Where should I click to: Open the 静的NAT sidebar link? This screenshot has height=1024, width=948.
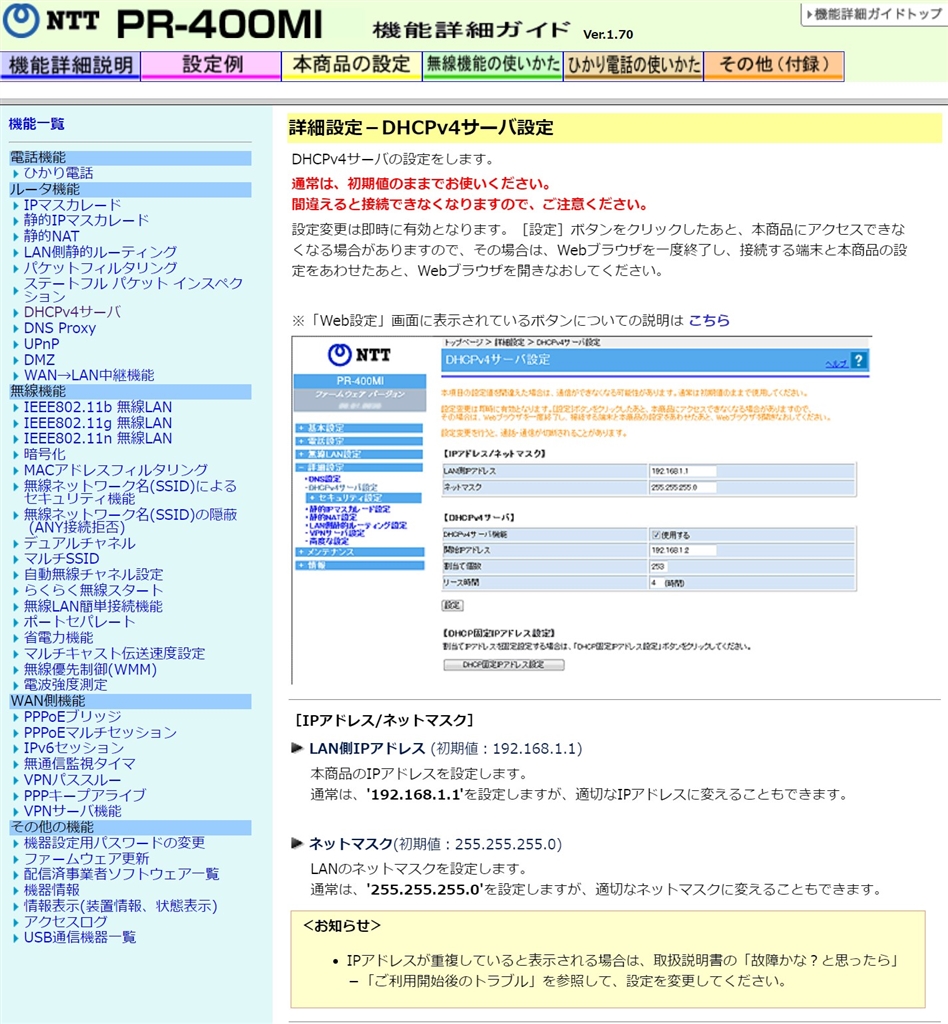51,236
